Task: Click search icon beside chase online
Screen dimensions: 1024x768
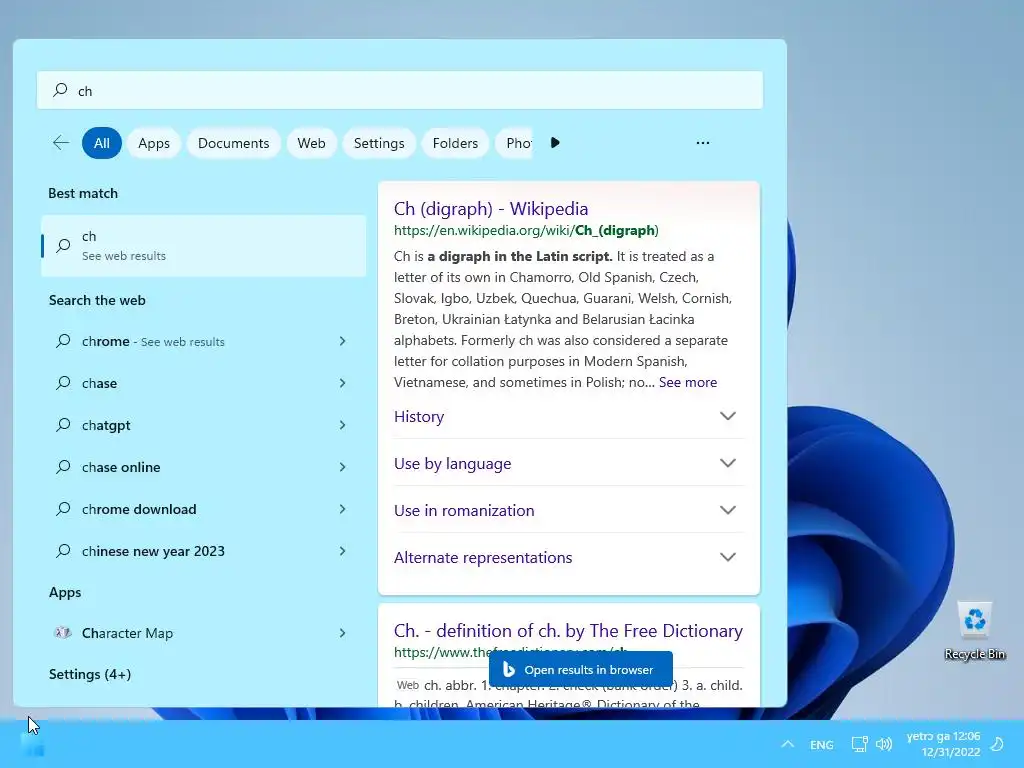Action: pyautogui.click(x=63, y=467)
